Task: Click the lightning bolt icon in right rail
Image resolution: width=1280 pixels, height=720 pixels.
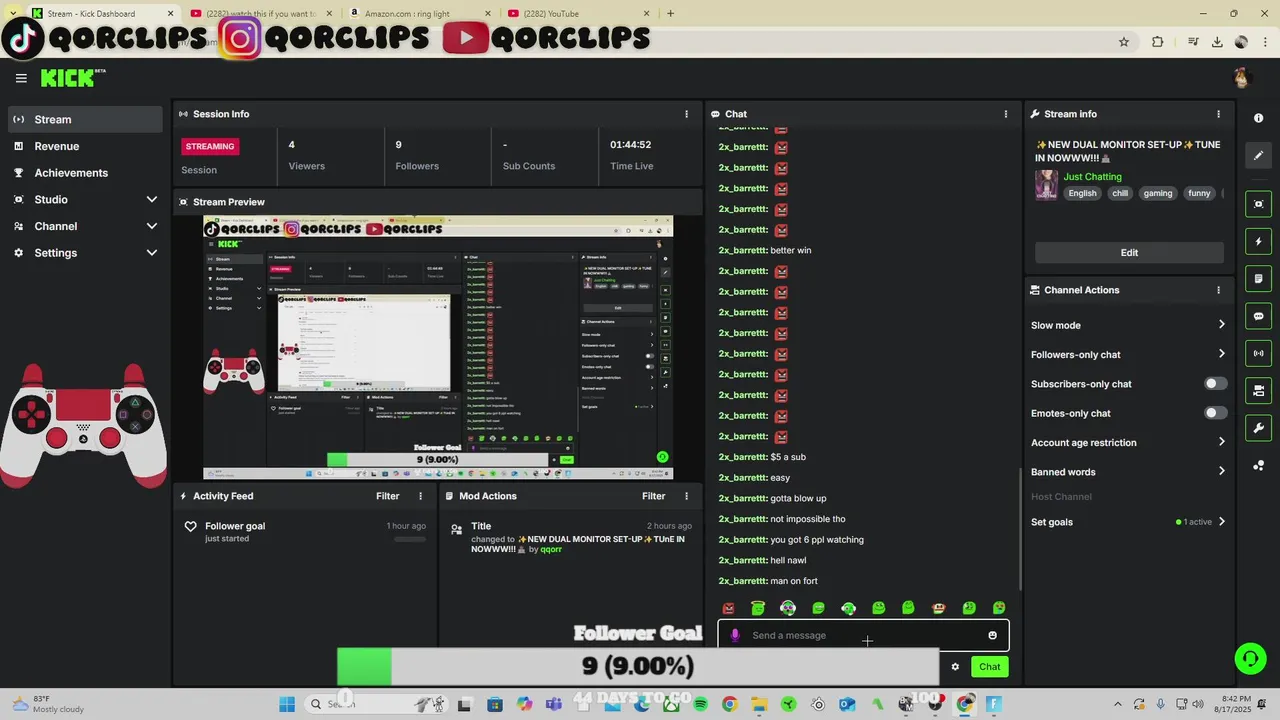Action: (1258, 241)
